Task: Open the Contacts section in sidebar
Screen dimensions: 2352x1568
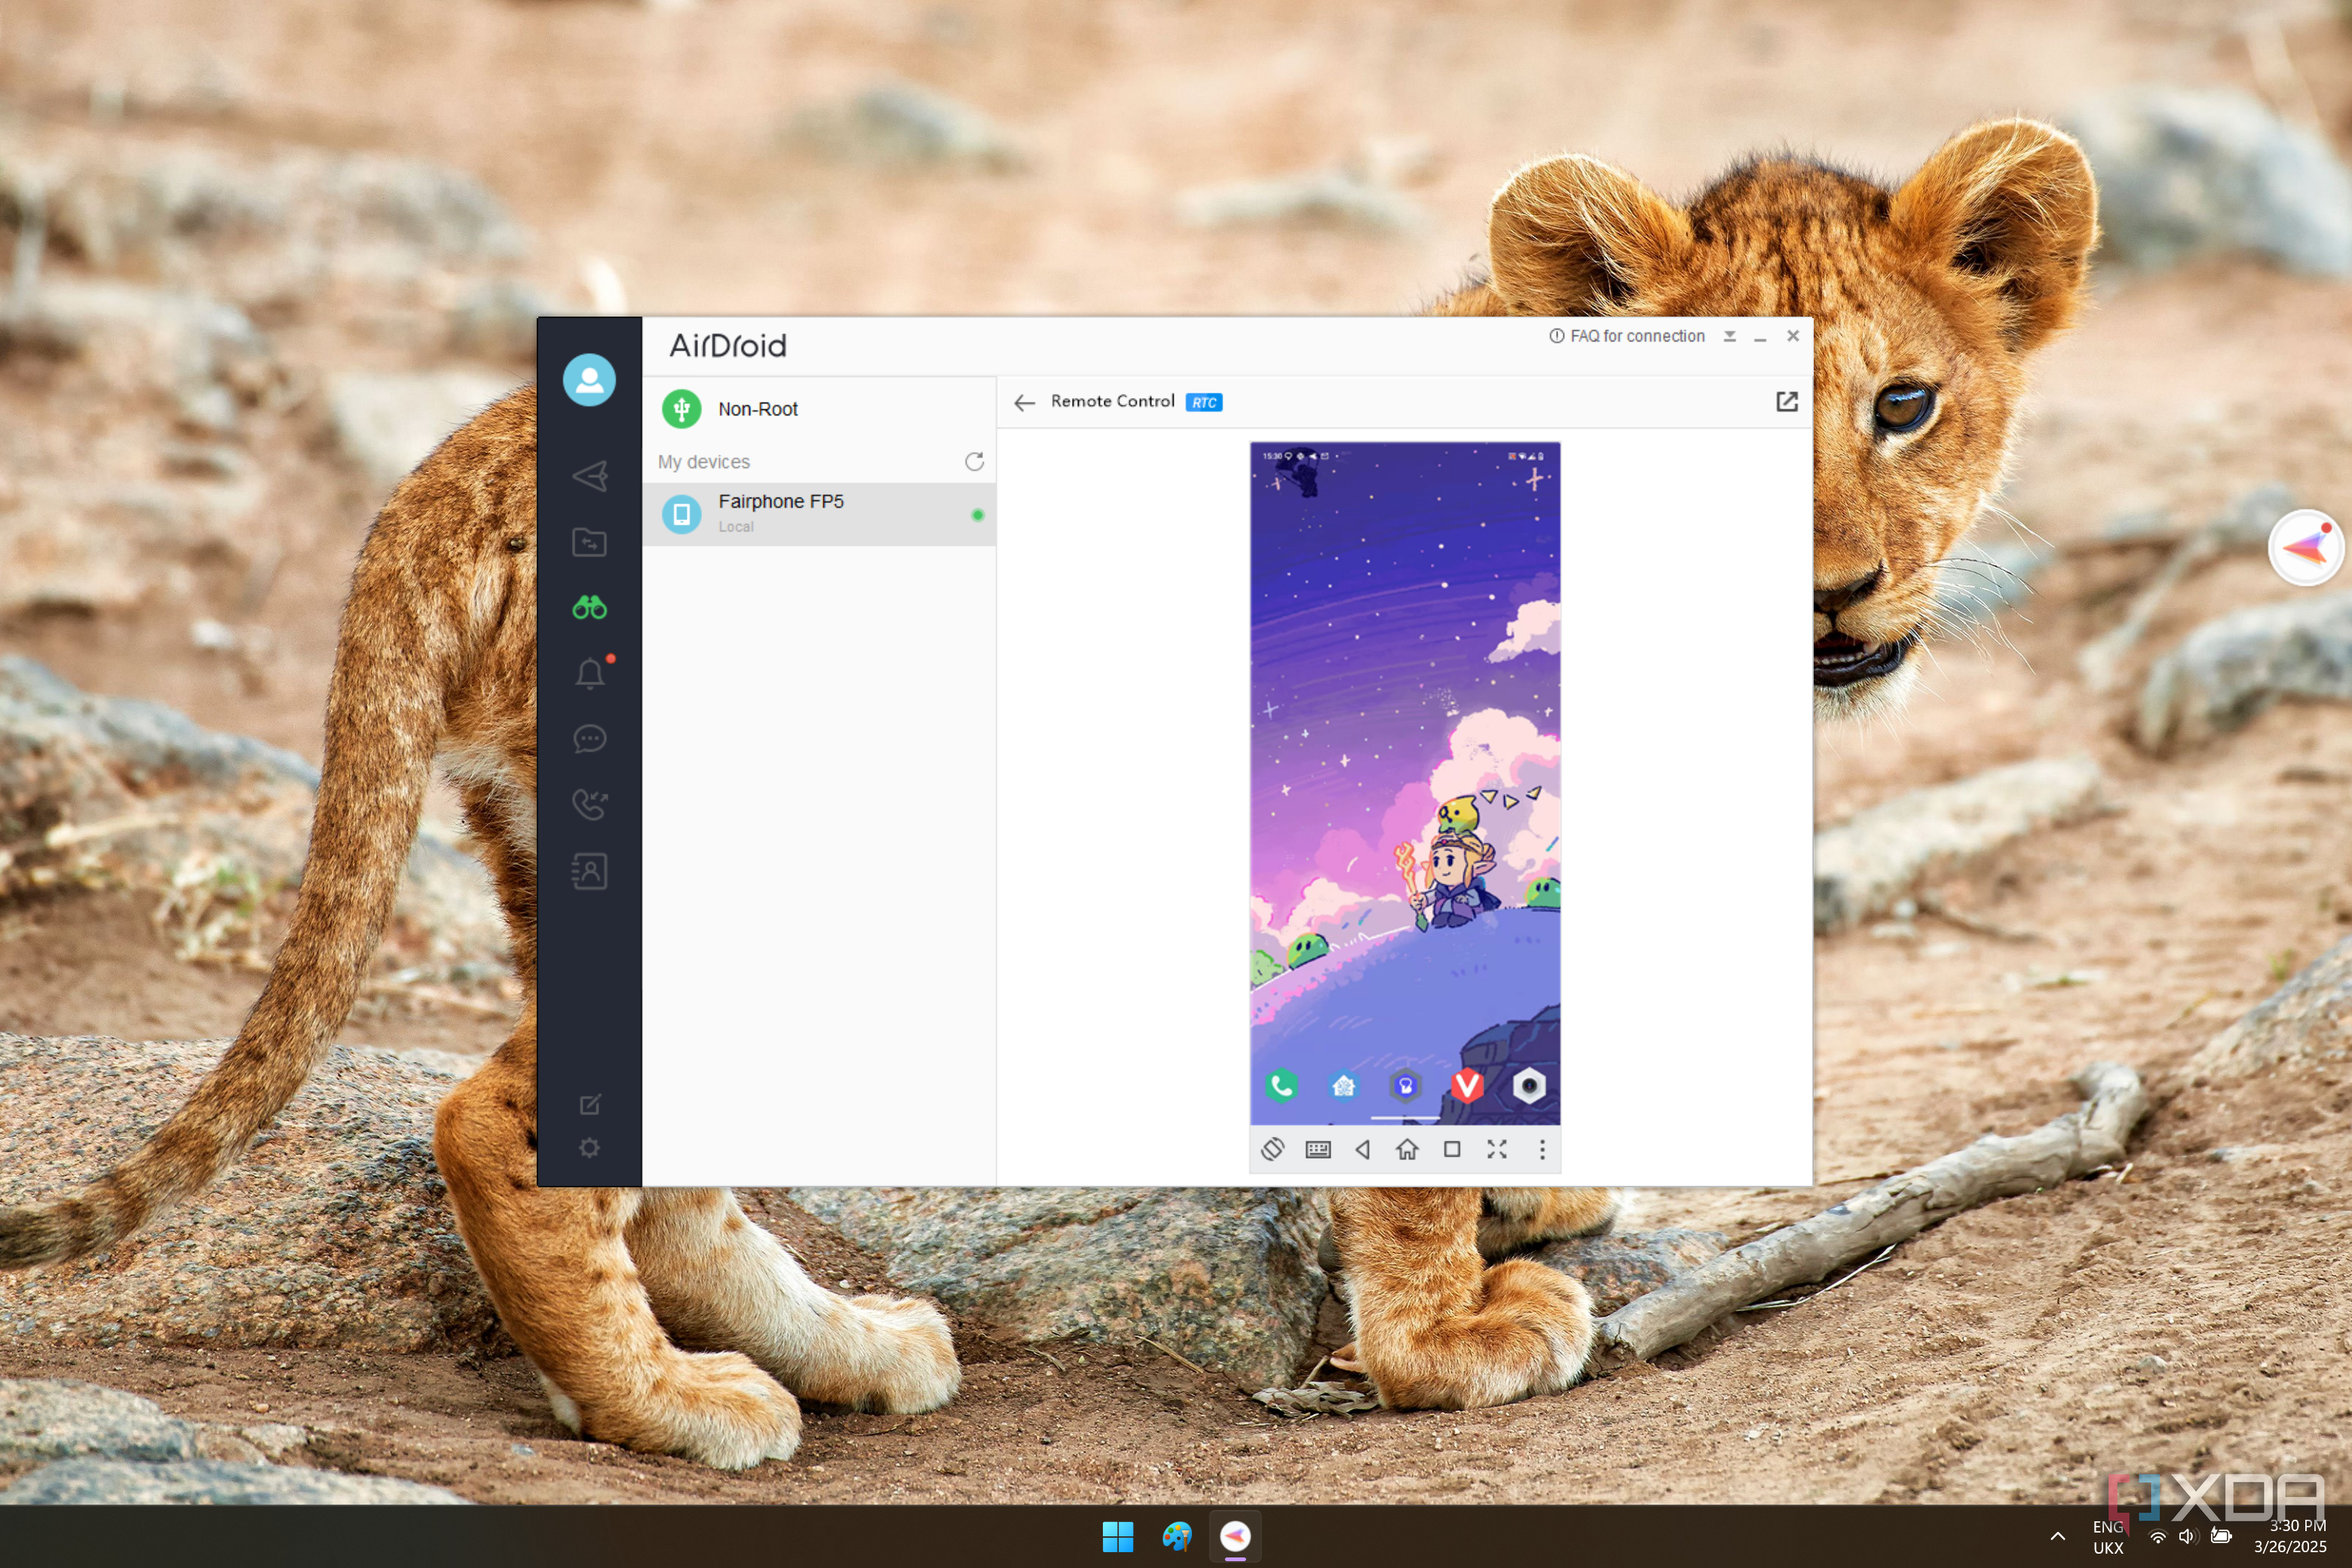Action: tap(589, 871)
